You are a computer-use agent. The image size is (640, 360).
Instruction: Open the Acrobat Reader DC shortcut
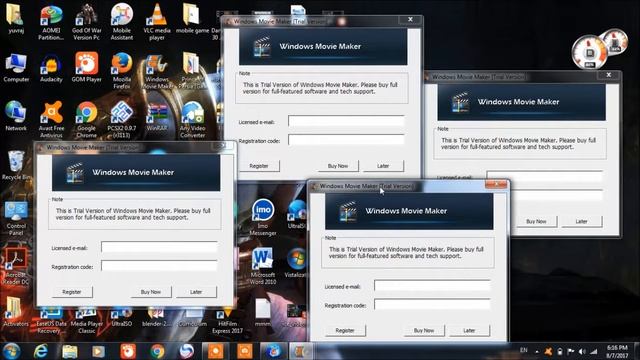tap(16, 266)
